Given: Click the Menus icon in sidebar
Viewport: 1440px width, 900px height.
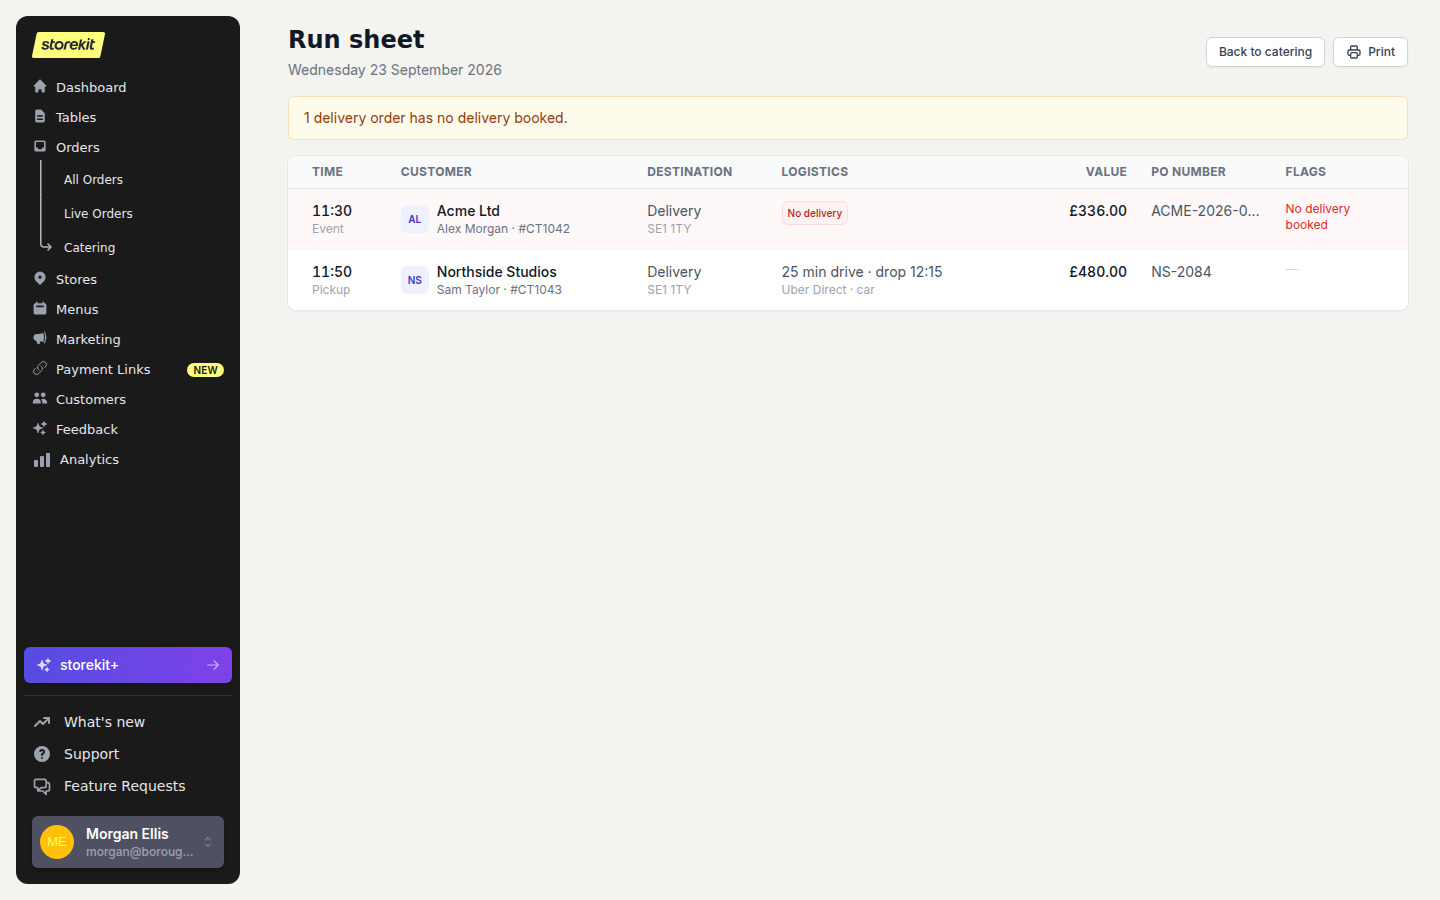Looking at the screenshot, I should 40,309.
